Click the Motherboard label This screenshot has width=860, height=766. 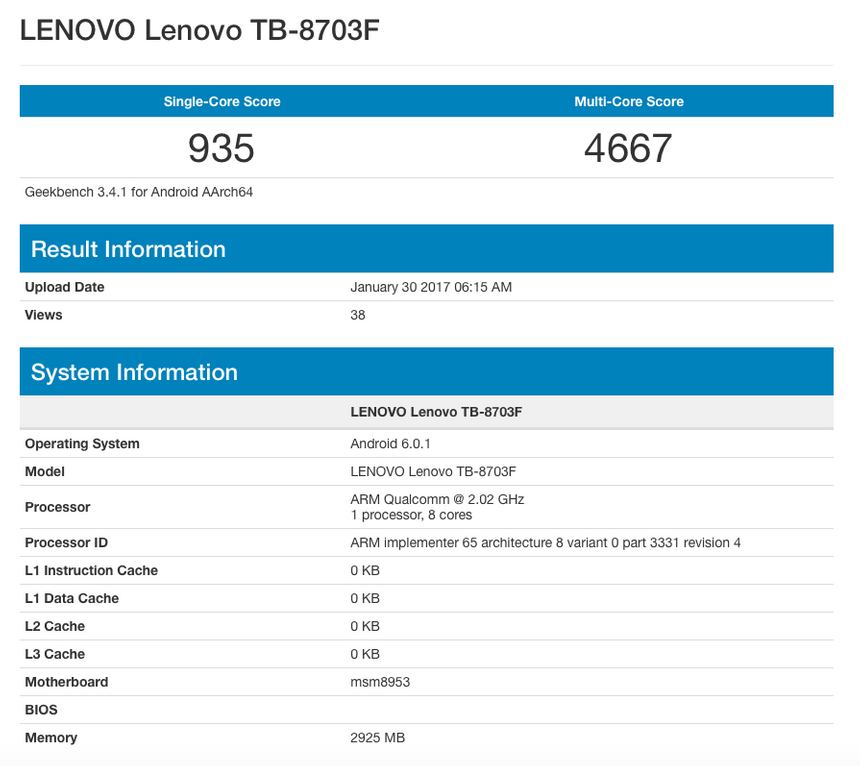tap(66, 682)
